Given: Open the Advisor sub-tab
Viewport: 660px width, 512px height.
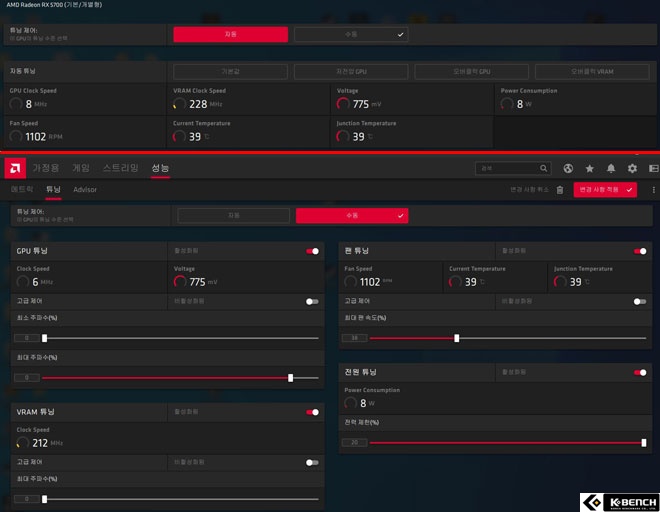Looking at the screenshot, I should pyautogui.click(x=85, y=189).
